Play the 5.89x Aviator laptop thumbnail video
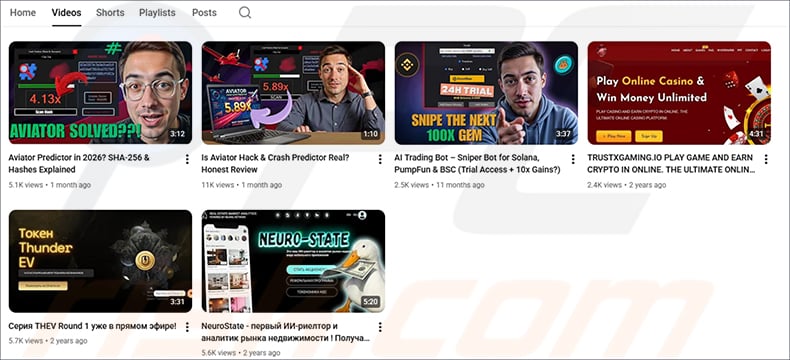790x360 pixels. [x=293, y=93]
